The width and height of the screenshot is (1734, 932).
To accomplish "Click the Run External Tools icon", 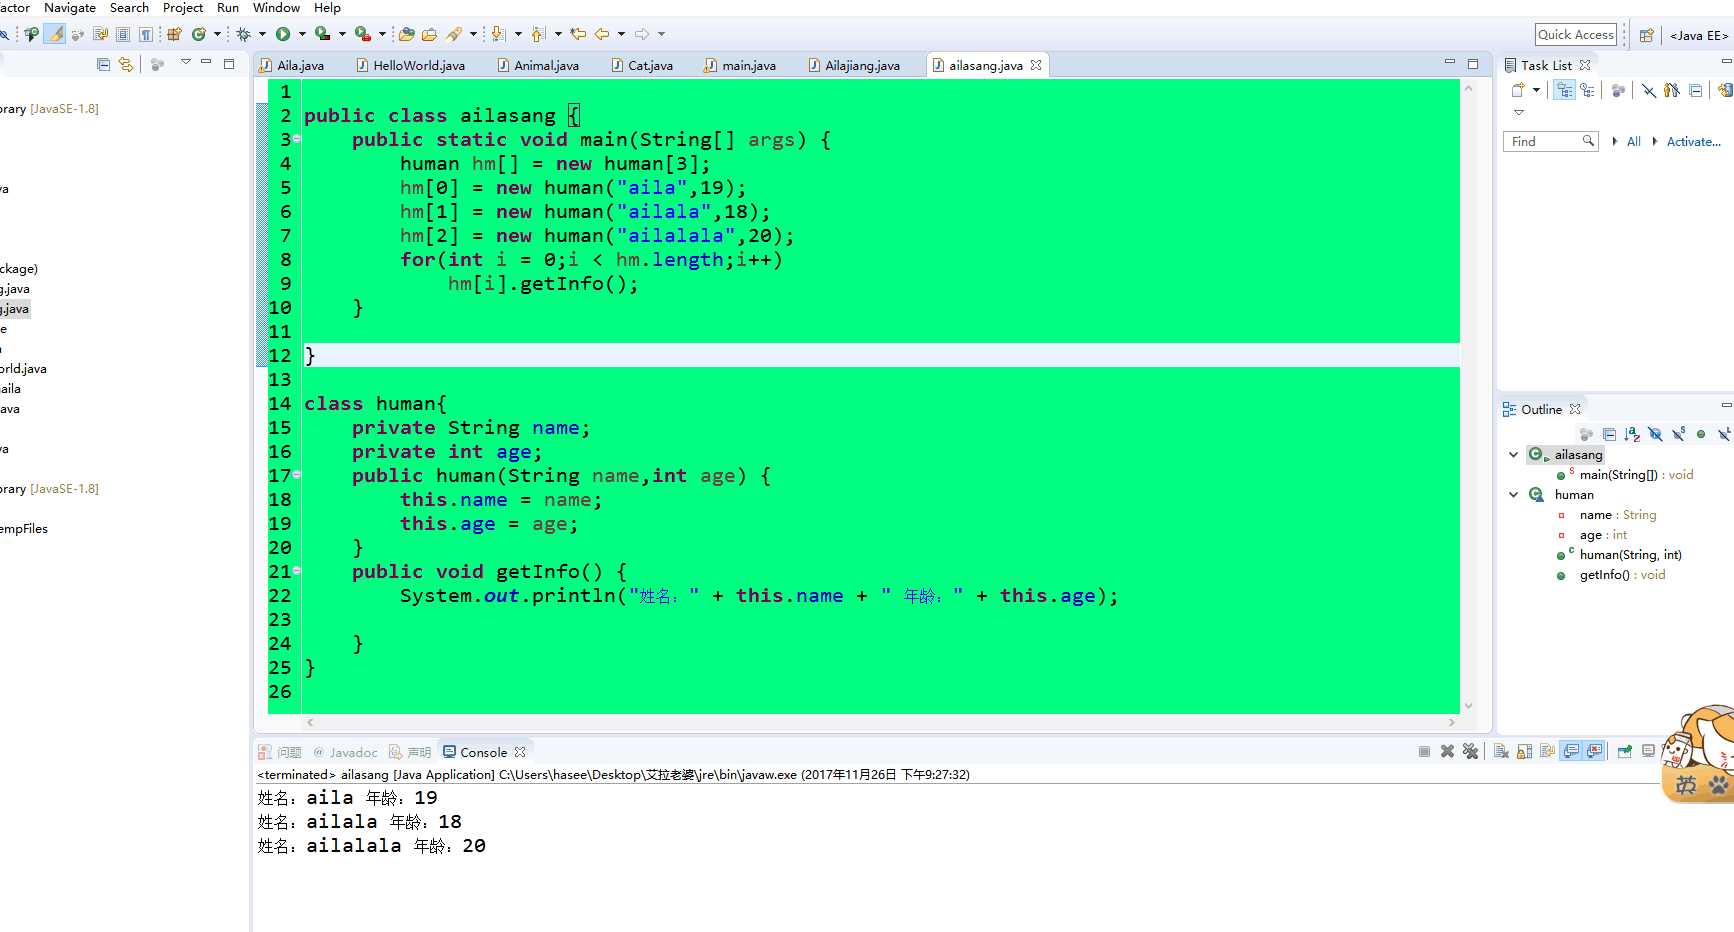I will pyautogui.click(x=362, y=34).
